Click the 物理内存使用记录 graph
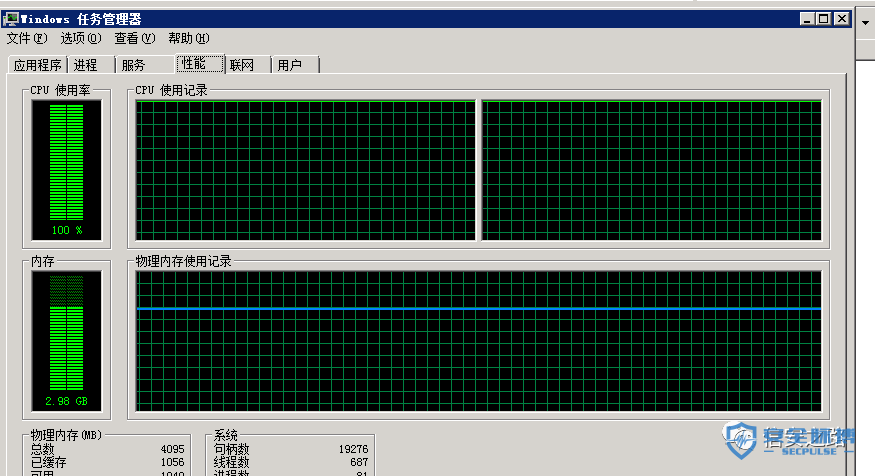 coord(479,341)
